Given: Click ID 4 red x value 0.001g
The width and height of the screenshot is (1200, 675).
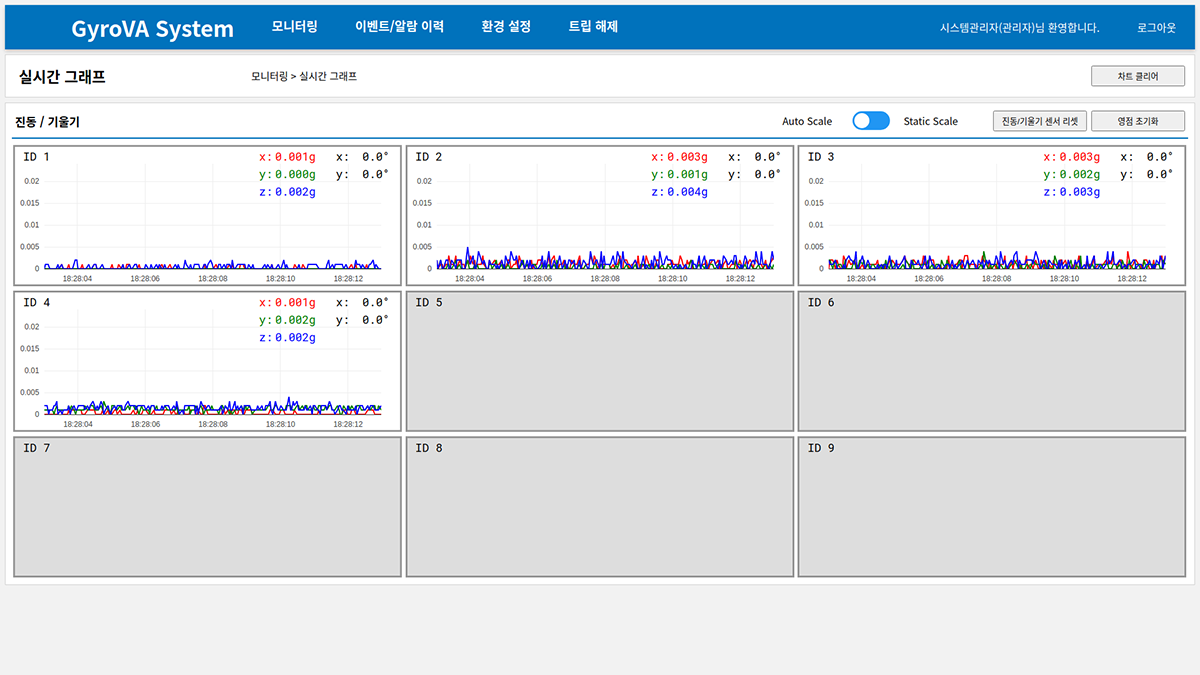Looking at the screenshot, I should 287,302.
